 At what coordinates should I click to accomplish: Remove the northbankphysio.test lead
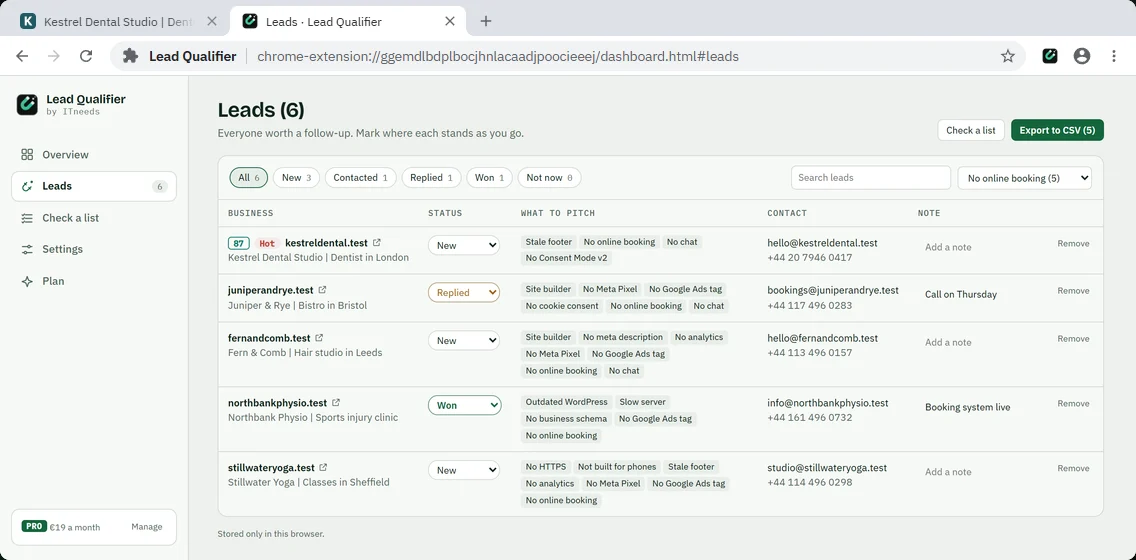1073,404
